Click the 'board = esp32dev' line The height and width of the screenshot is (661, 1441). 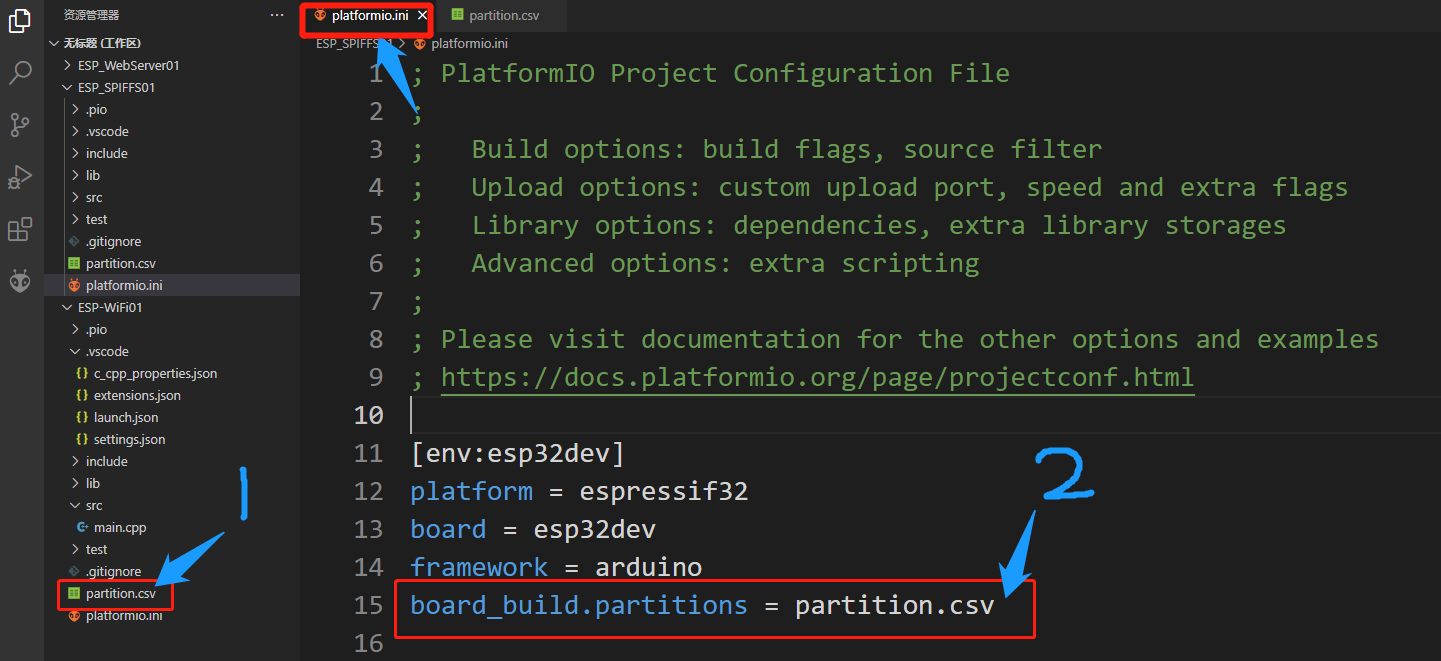pyautogui.click(x=533, y=529)
